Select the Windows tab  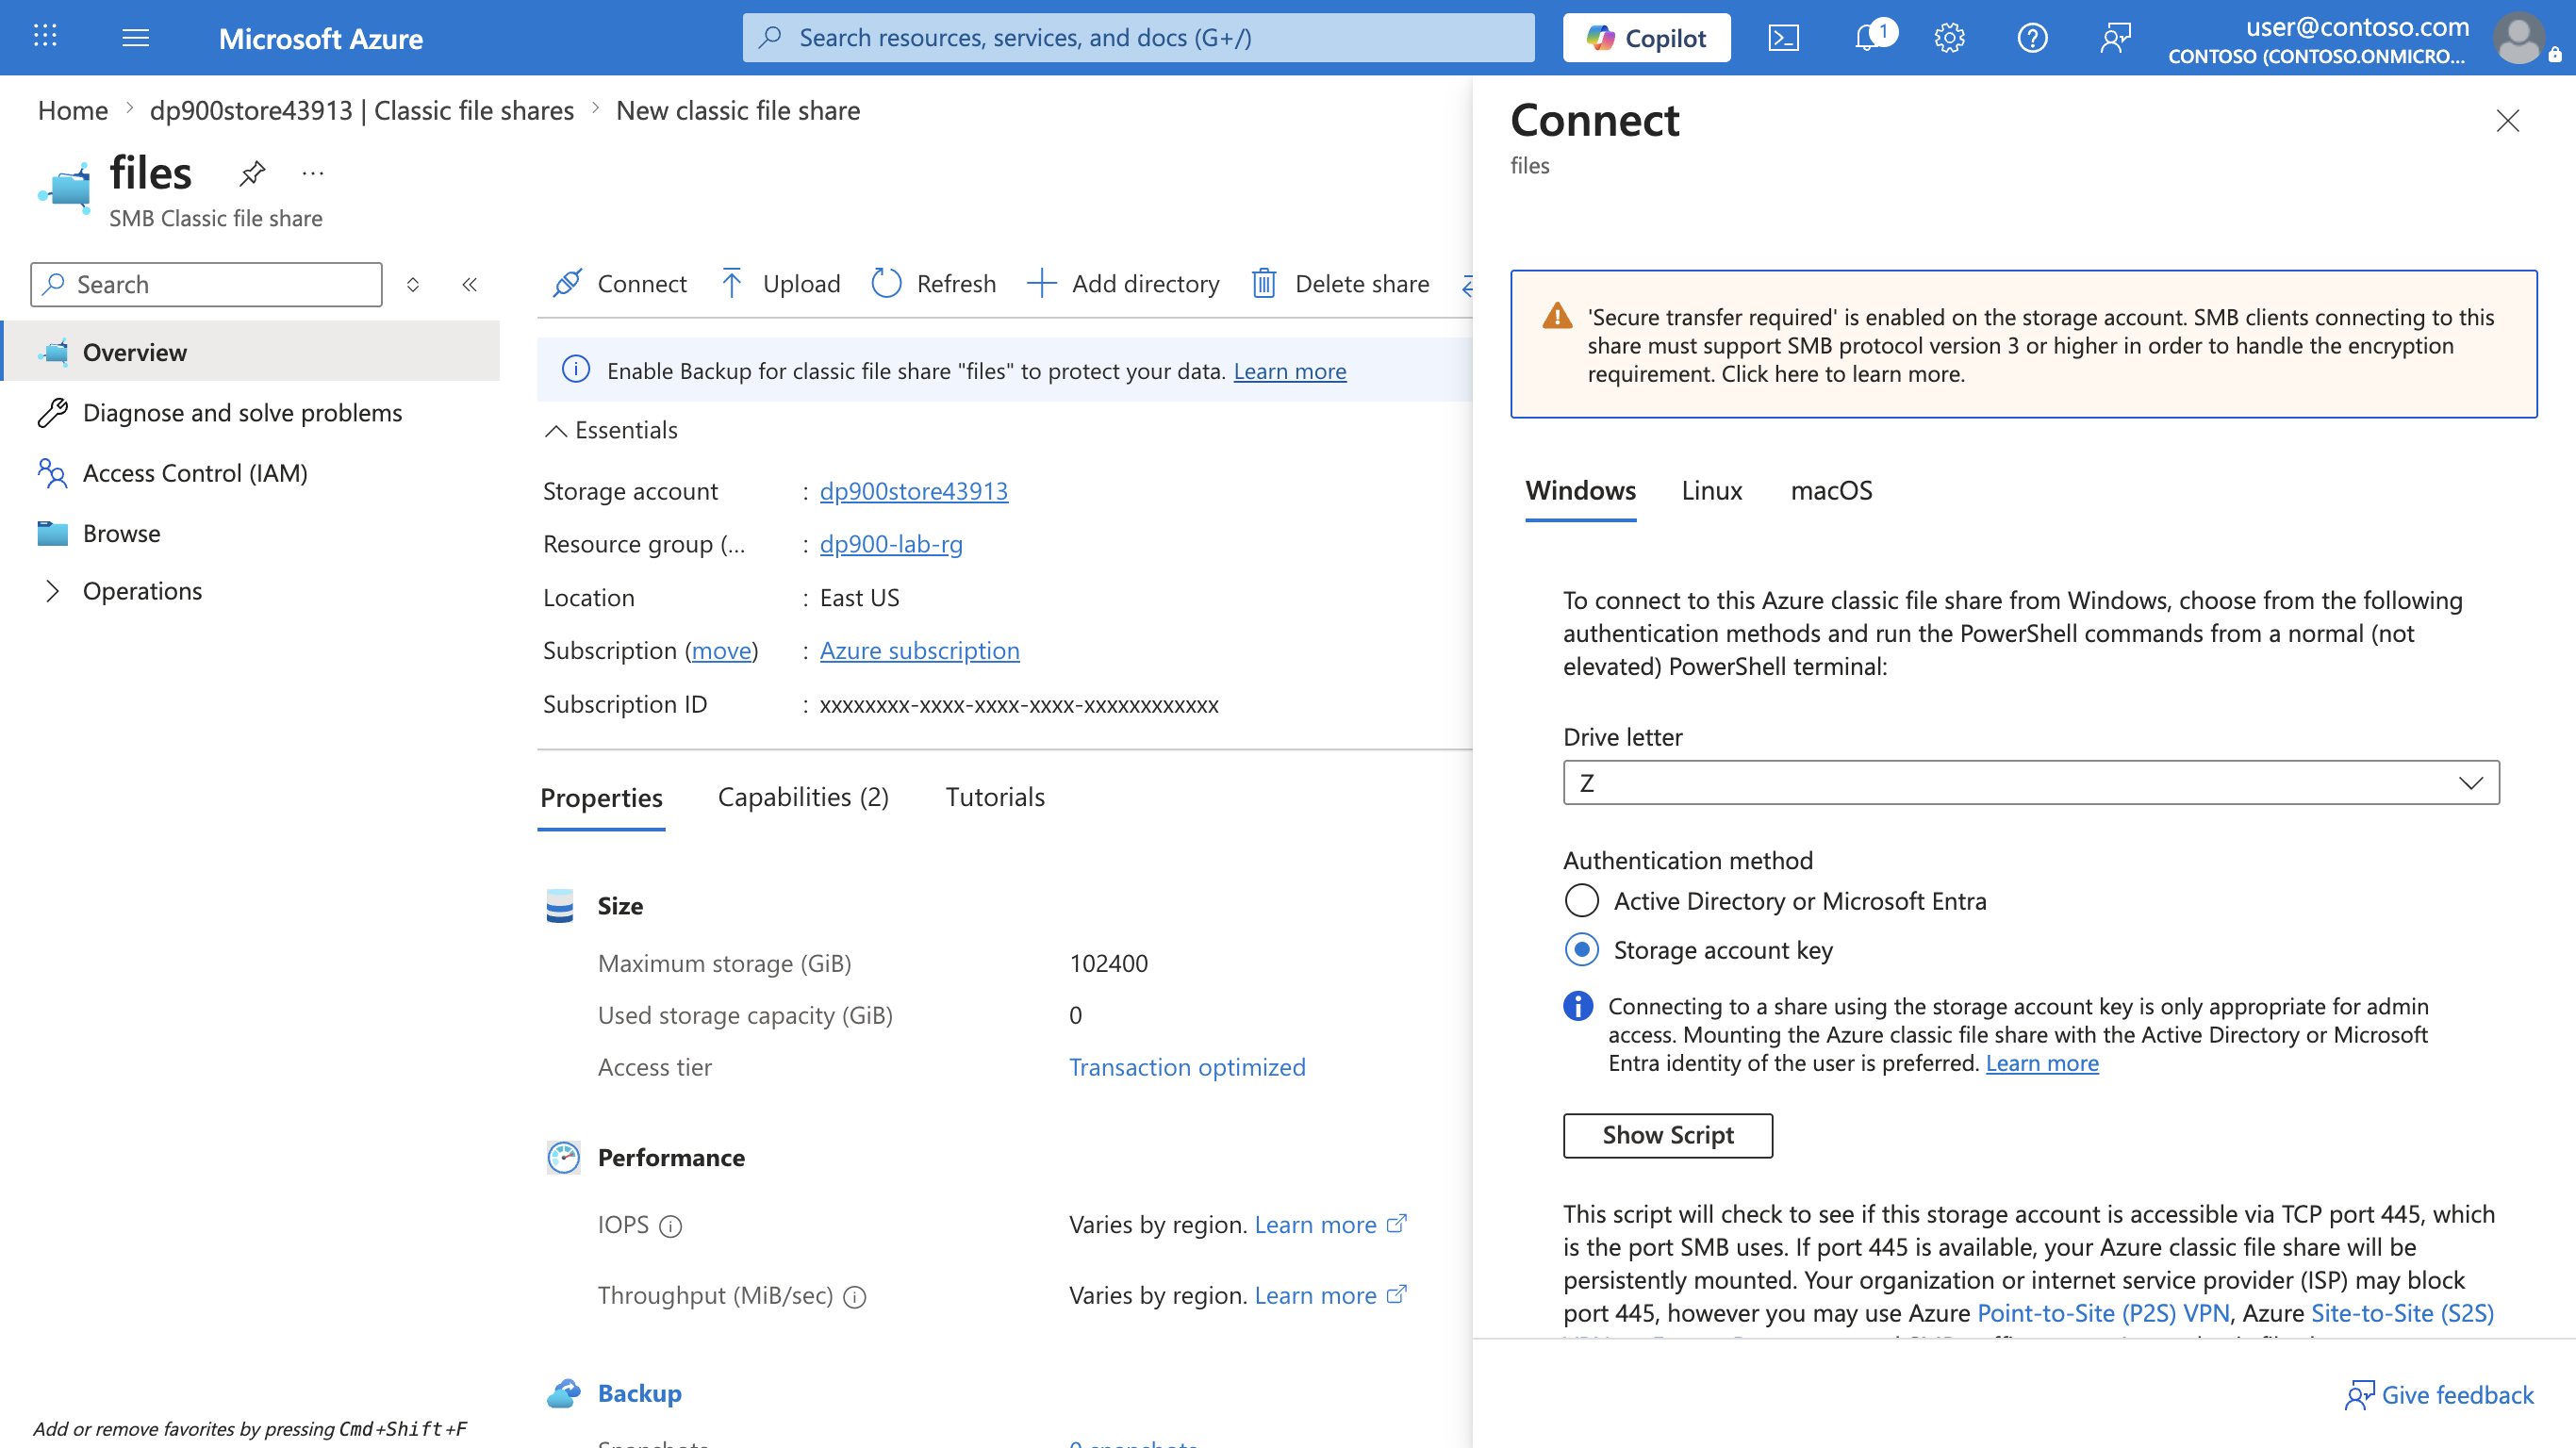1580,490
